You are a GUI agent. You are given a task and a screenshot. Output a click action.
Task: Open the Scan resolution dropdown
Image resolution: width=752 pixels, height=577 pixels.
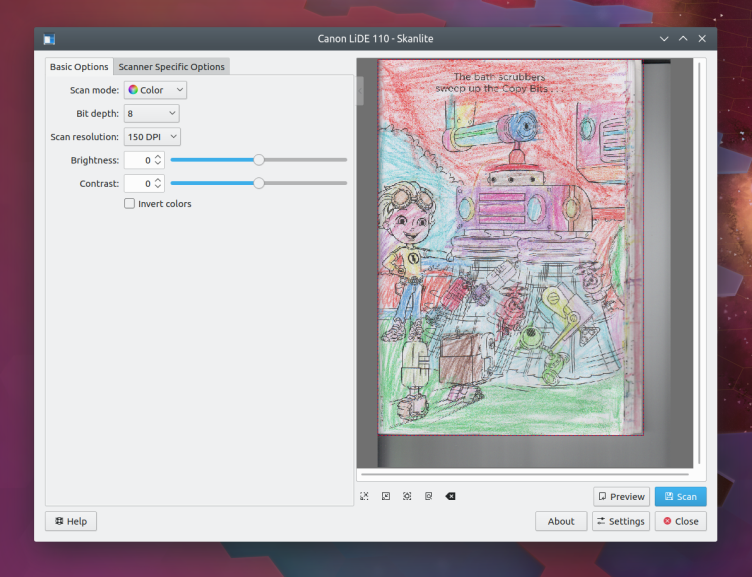coord(152,137)
